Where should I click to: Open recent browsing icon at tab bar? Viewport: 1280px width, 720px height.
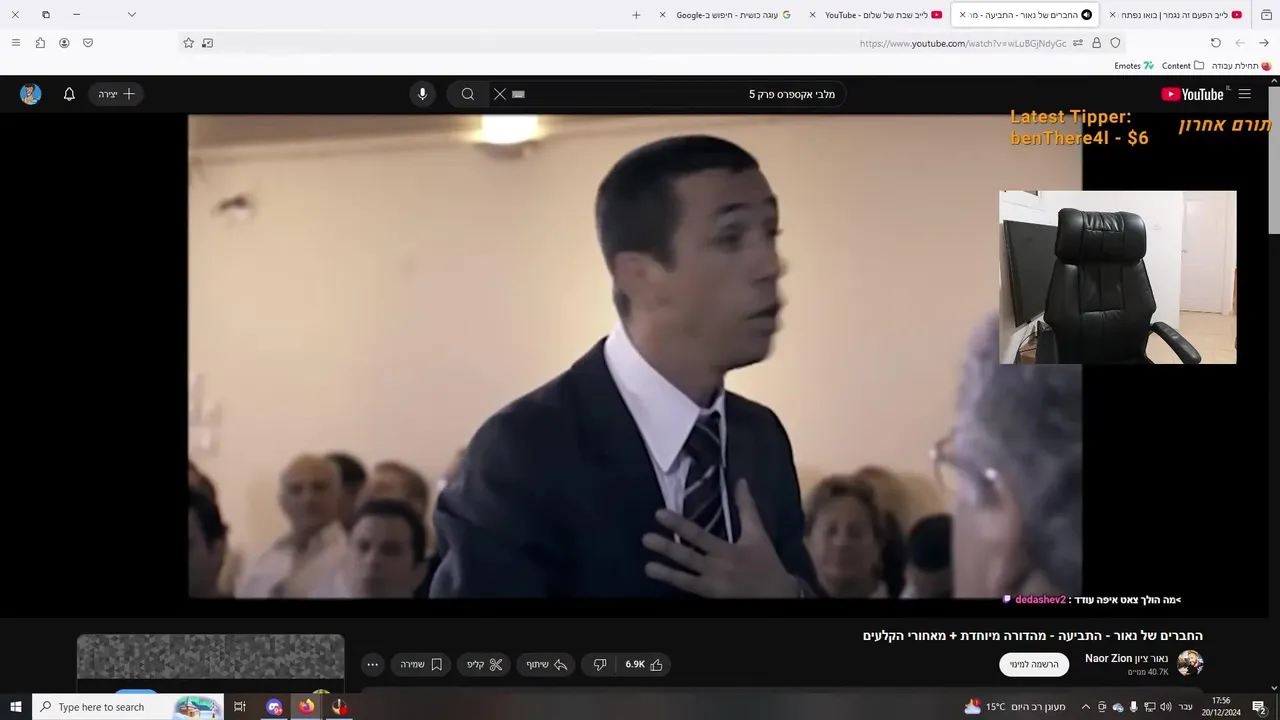click(1266, 15)
